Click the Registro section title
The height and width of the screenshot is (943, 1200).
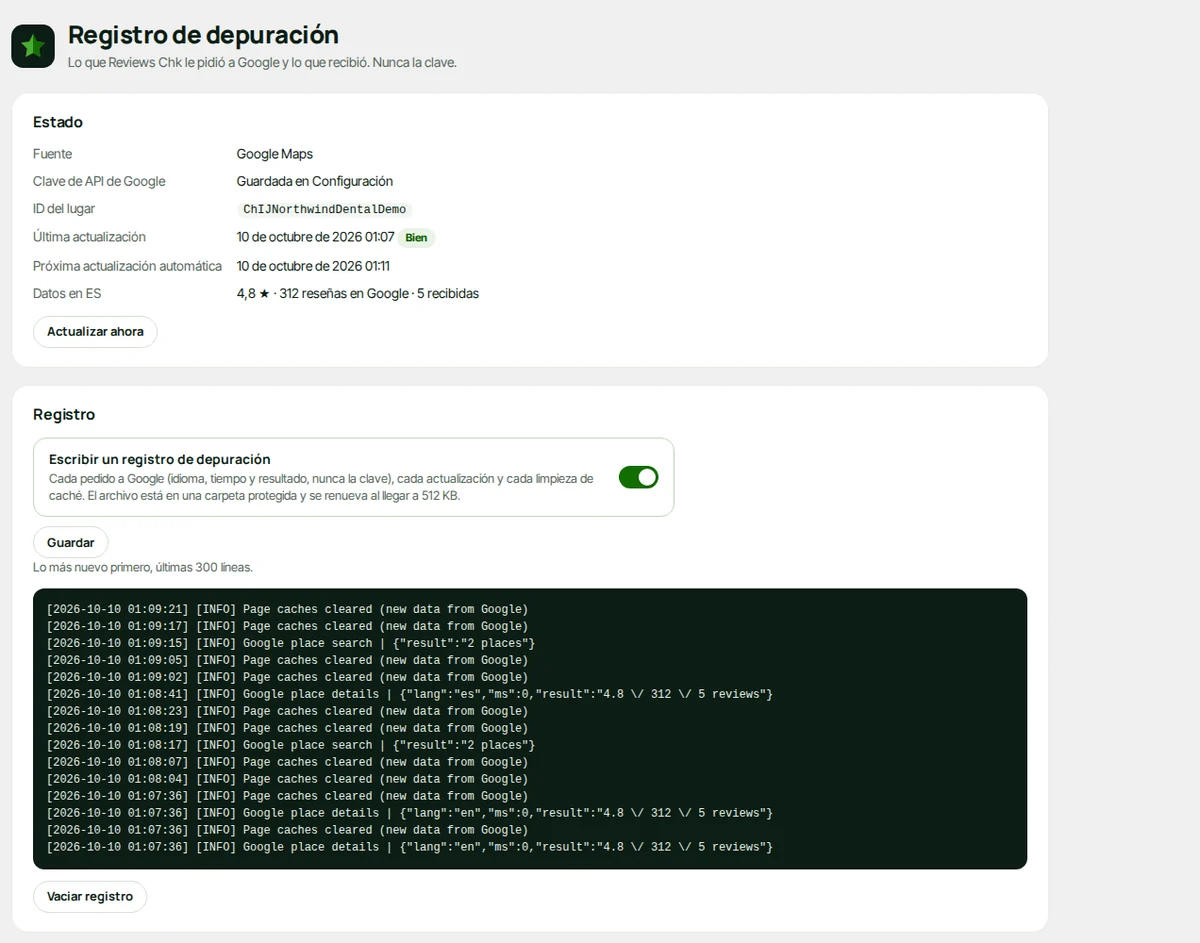[64, 414]
